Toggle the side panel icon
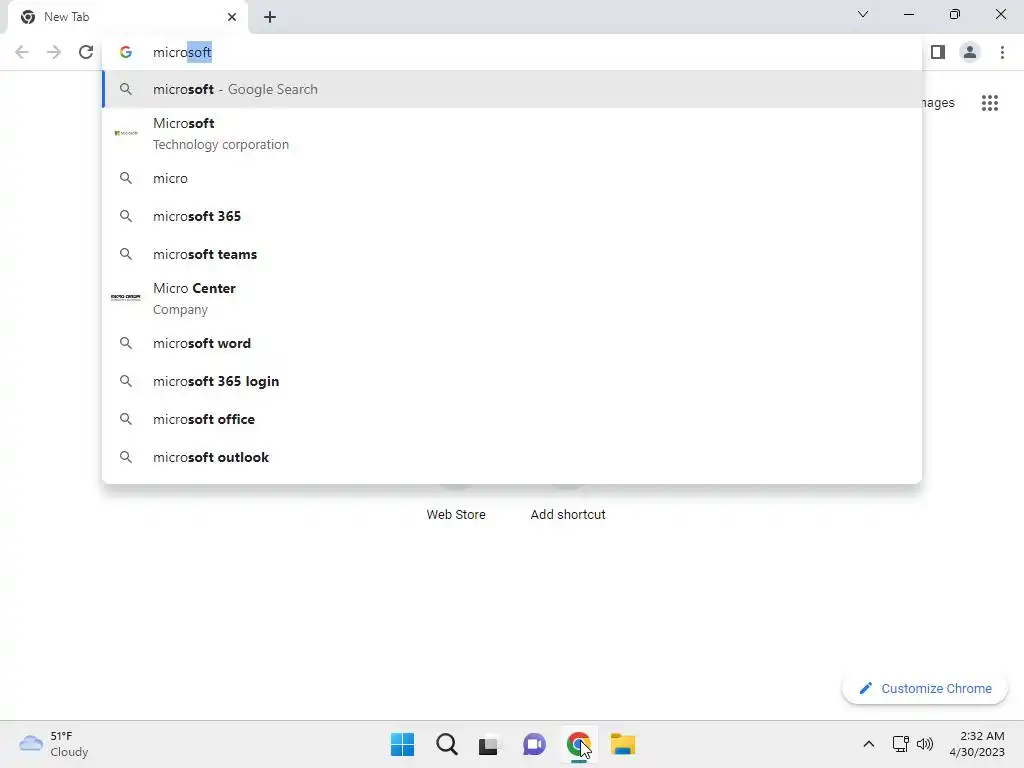The height and width of the screenshot is (768, 1024). tap(938, 52)
